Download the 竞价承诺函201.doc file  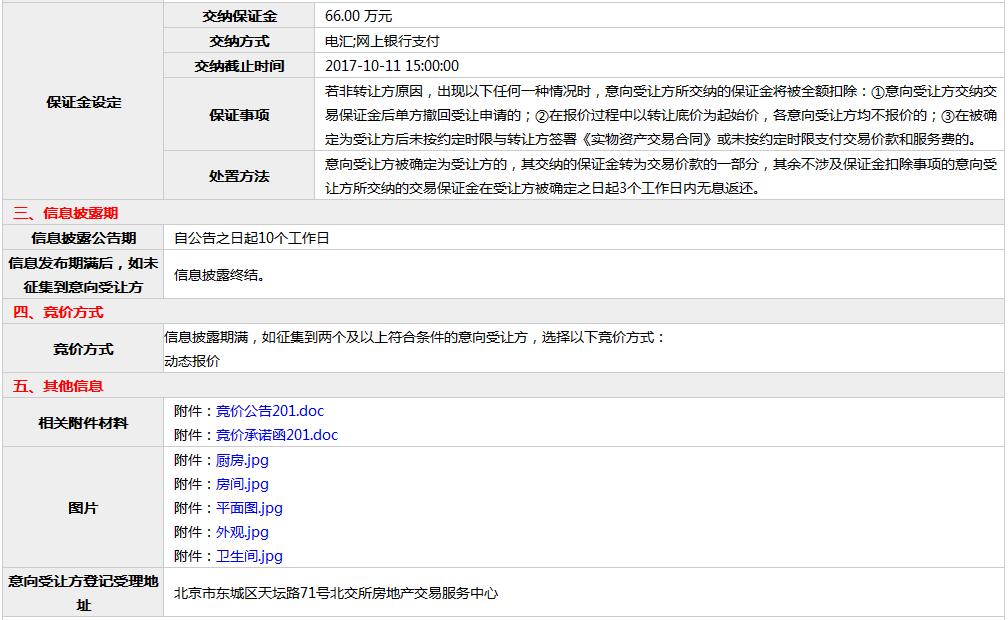point(277,435)
